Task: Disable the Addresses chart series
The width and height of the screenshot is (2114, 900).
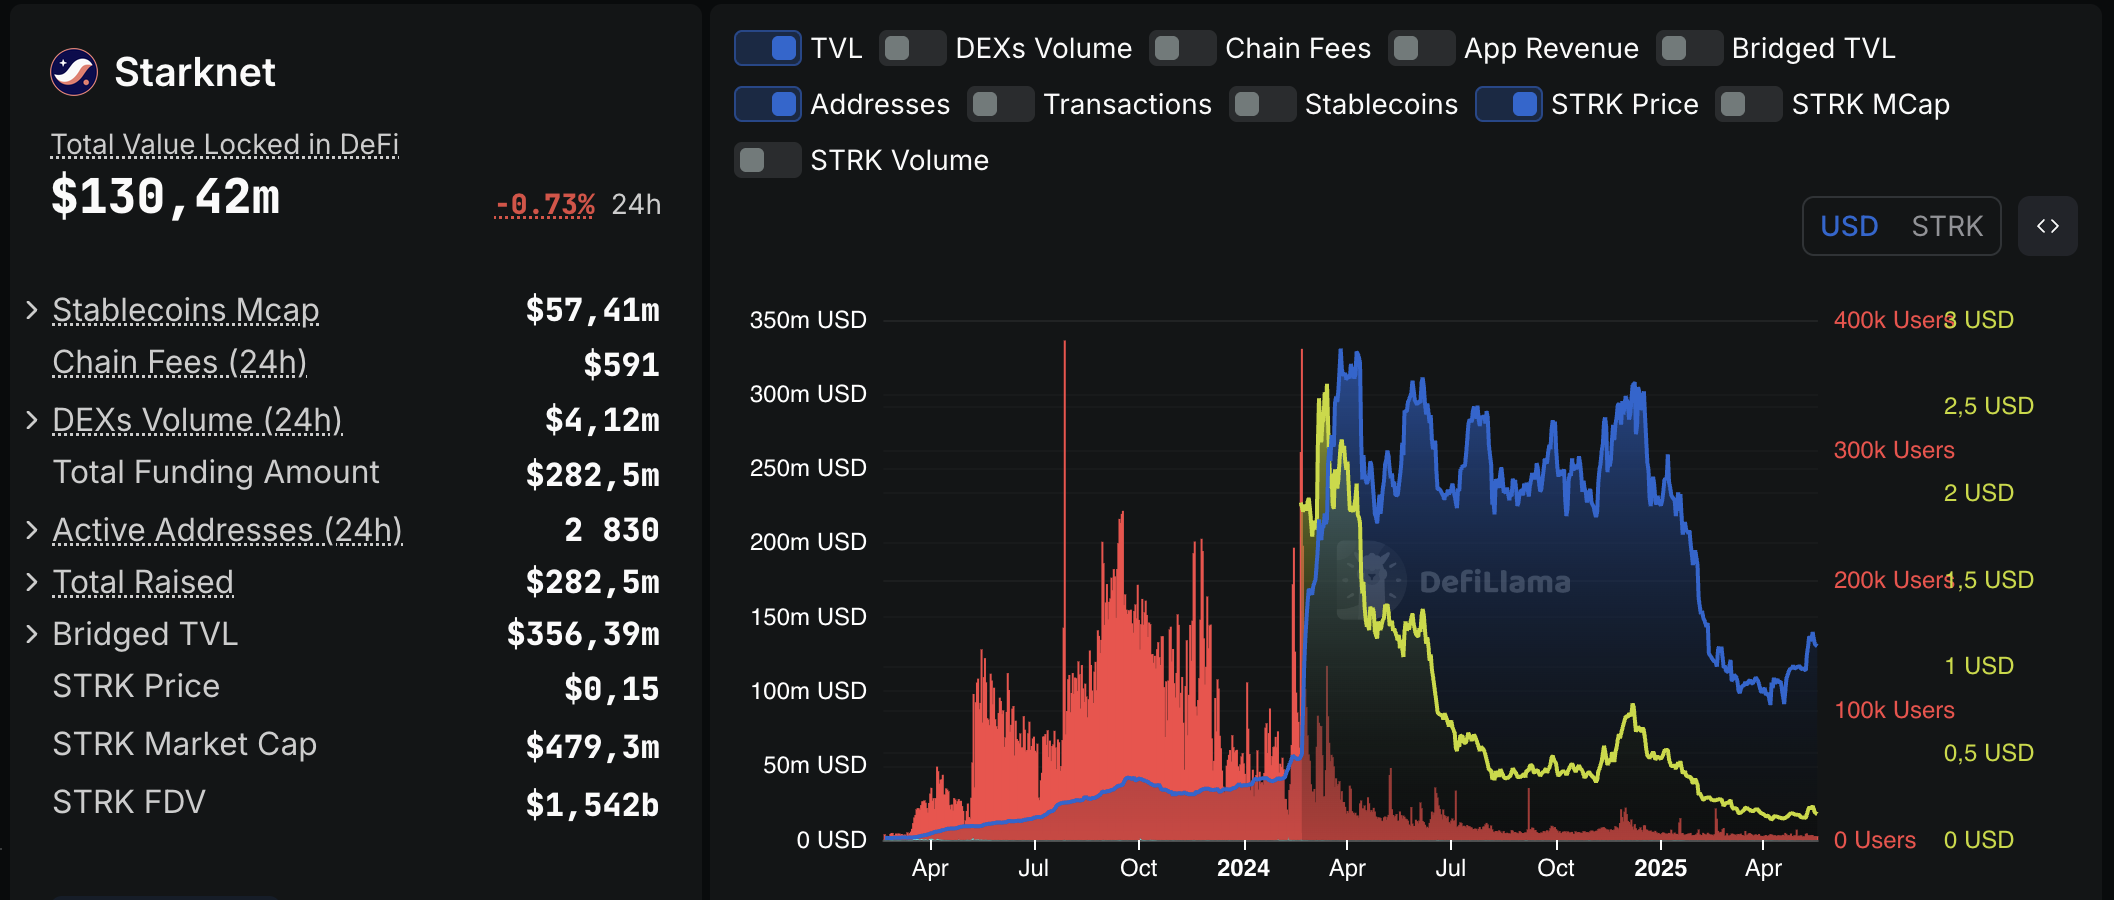Action: pos(768,104)
